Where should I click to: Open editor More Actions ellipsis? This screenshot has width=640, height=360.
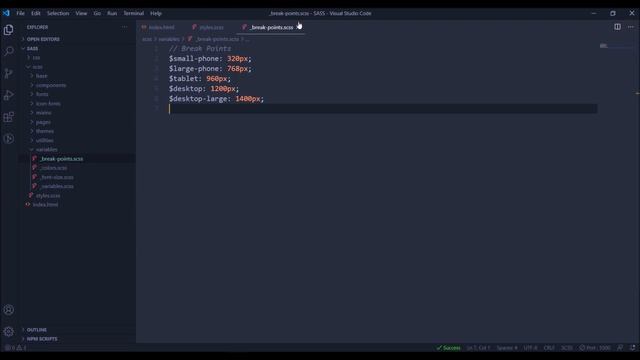[631, 27]
